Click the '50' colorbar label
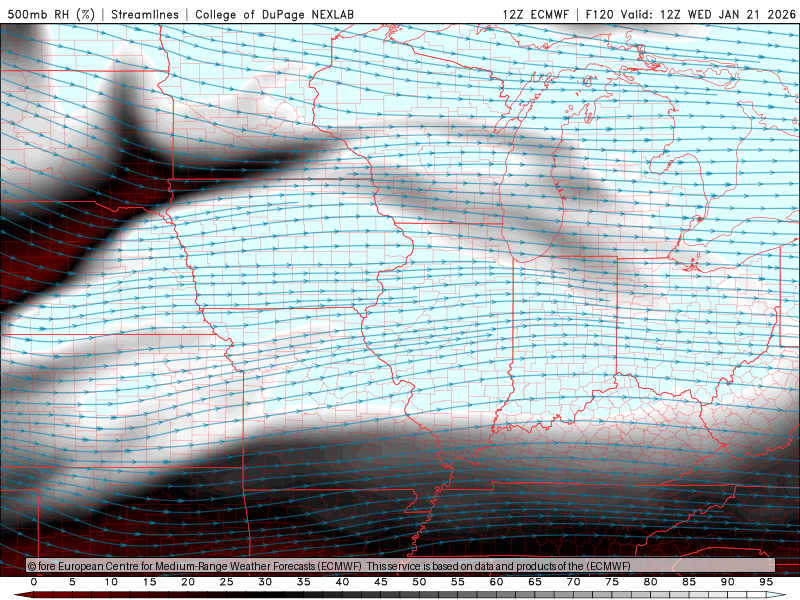This screenshot has width=800, height=600. 419,582
